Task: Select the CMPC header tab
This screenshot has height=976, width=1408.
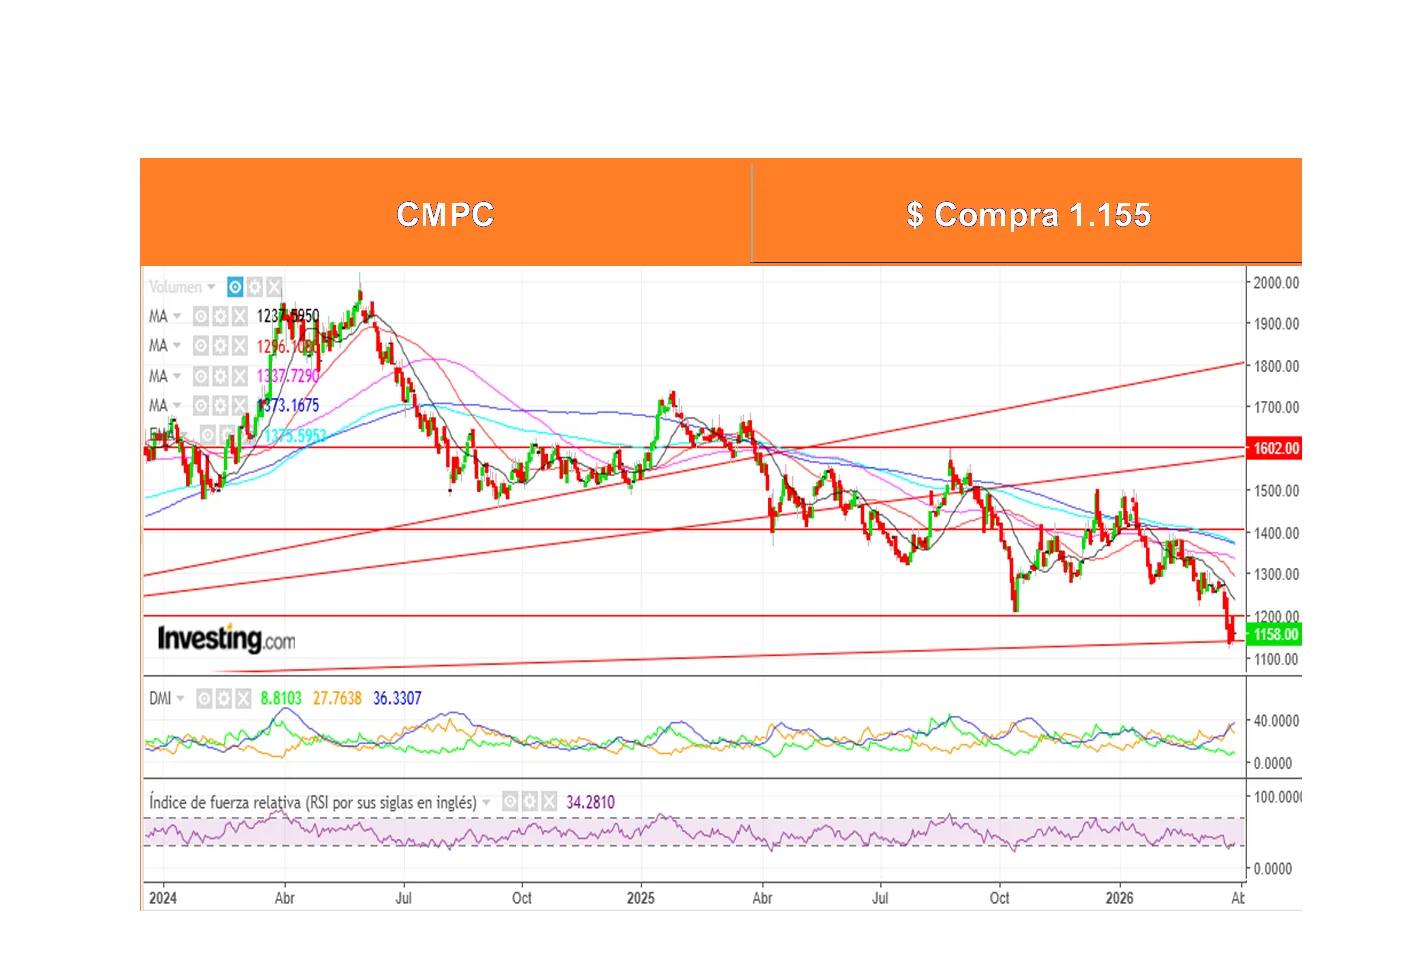Action: (445, 213)
